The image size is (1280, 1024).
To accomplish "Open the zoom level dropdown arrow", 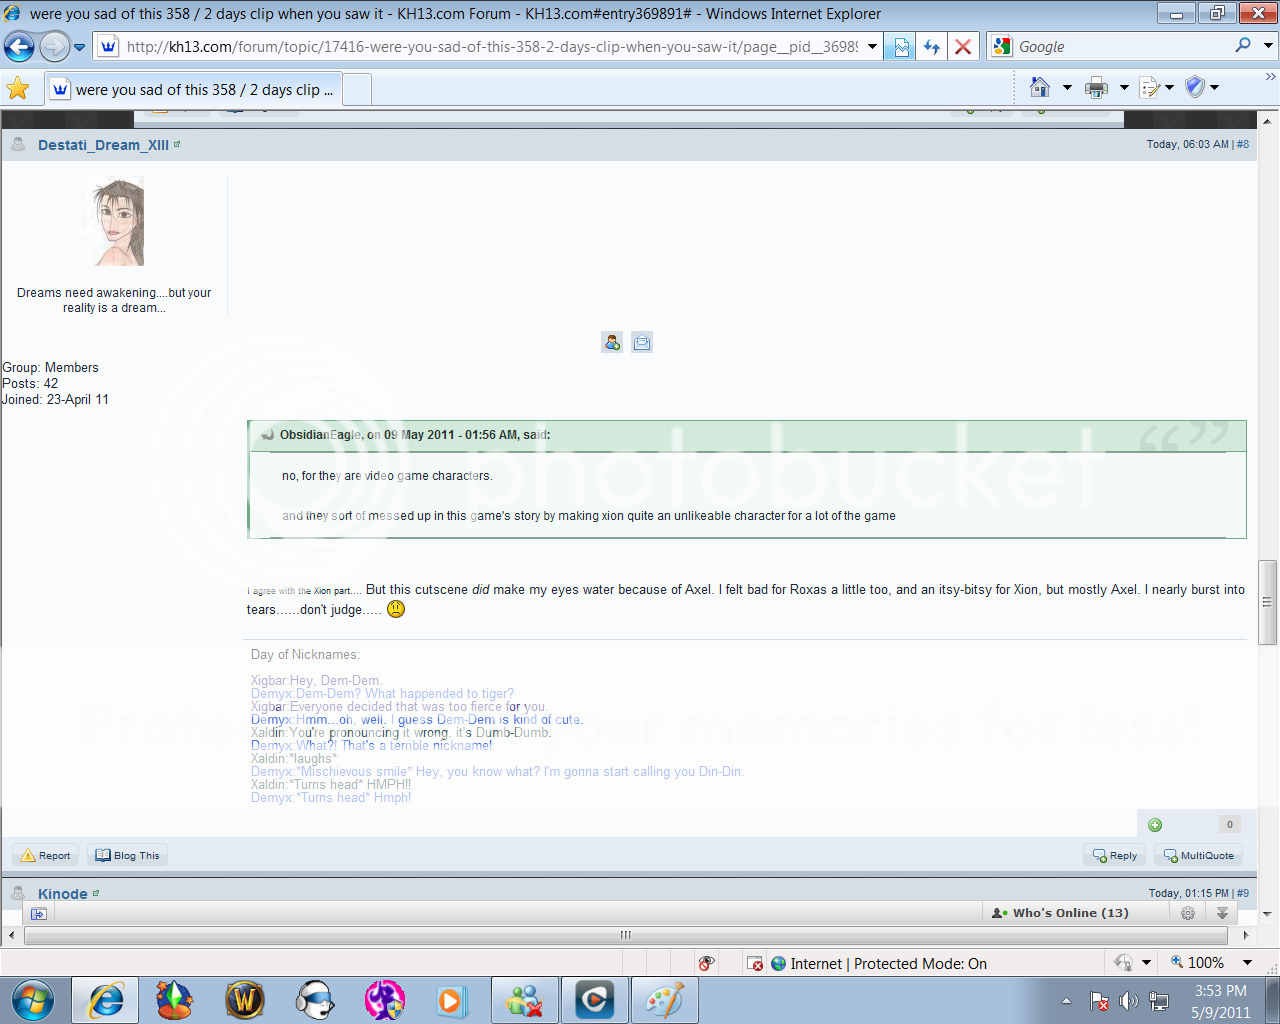I will [1247, 963].
